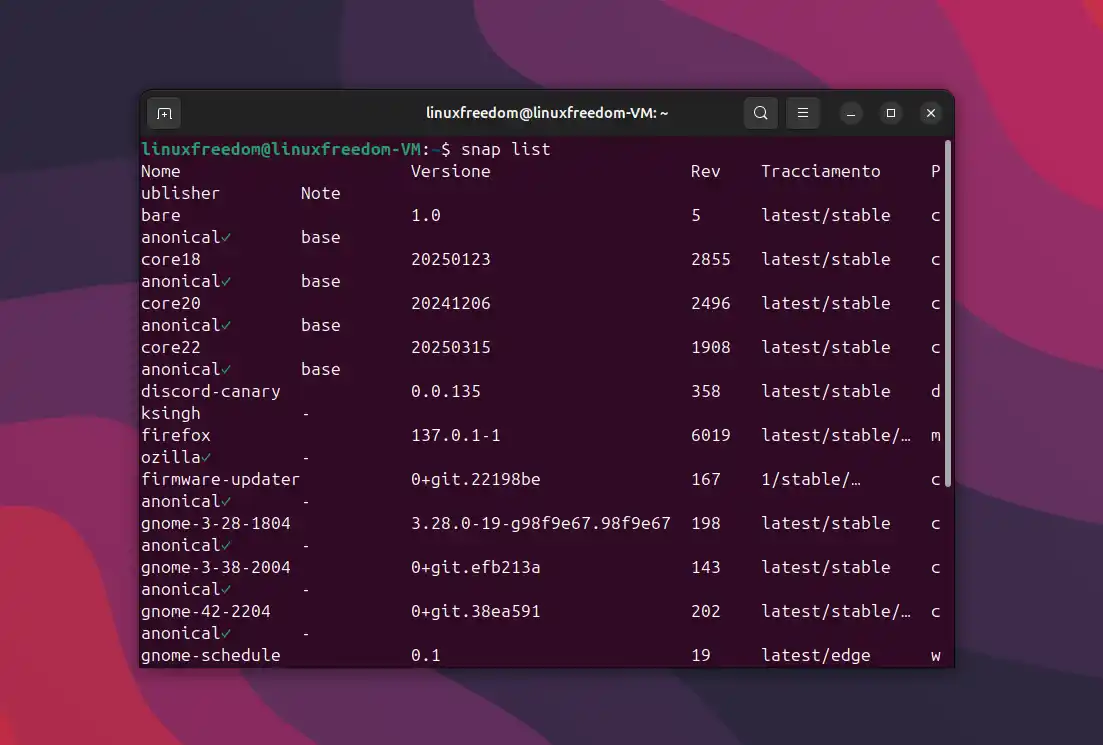
Task: Click revision '143'
Action: pyautogui.click(x=706, y=567)
